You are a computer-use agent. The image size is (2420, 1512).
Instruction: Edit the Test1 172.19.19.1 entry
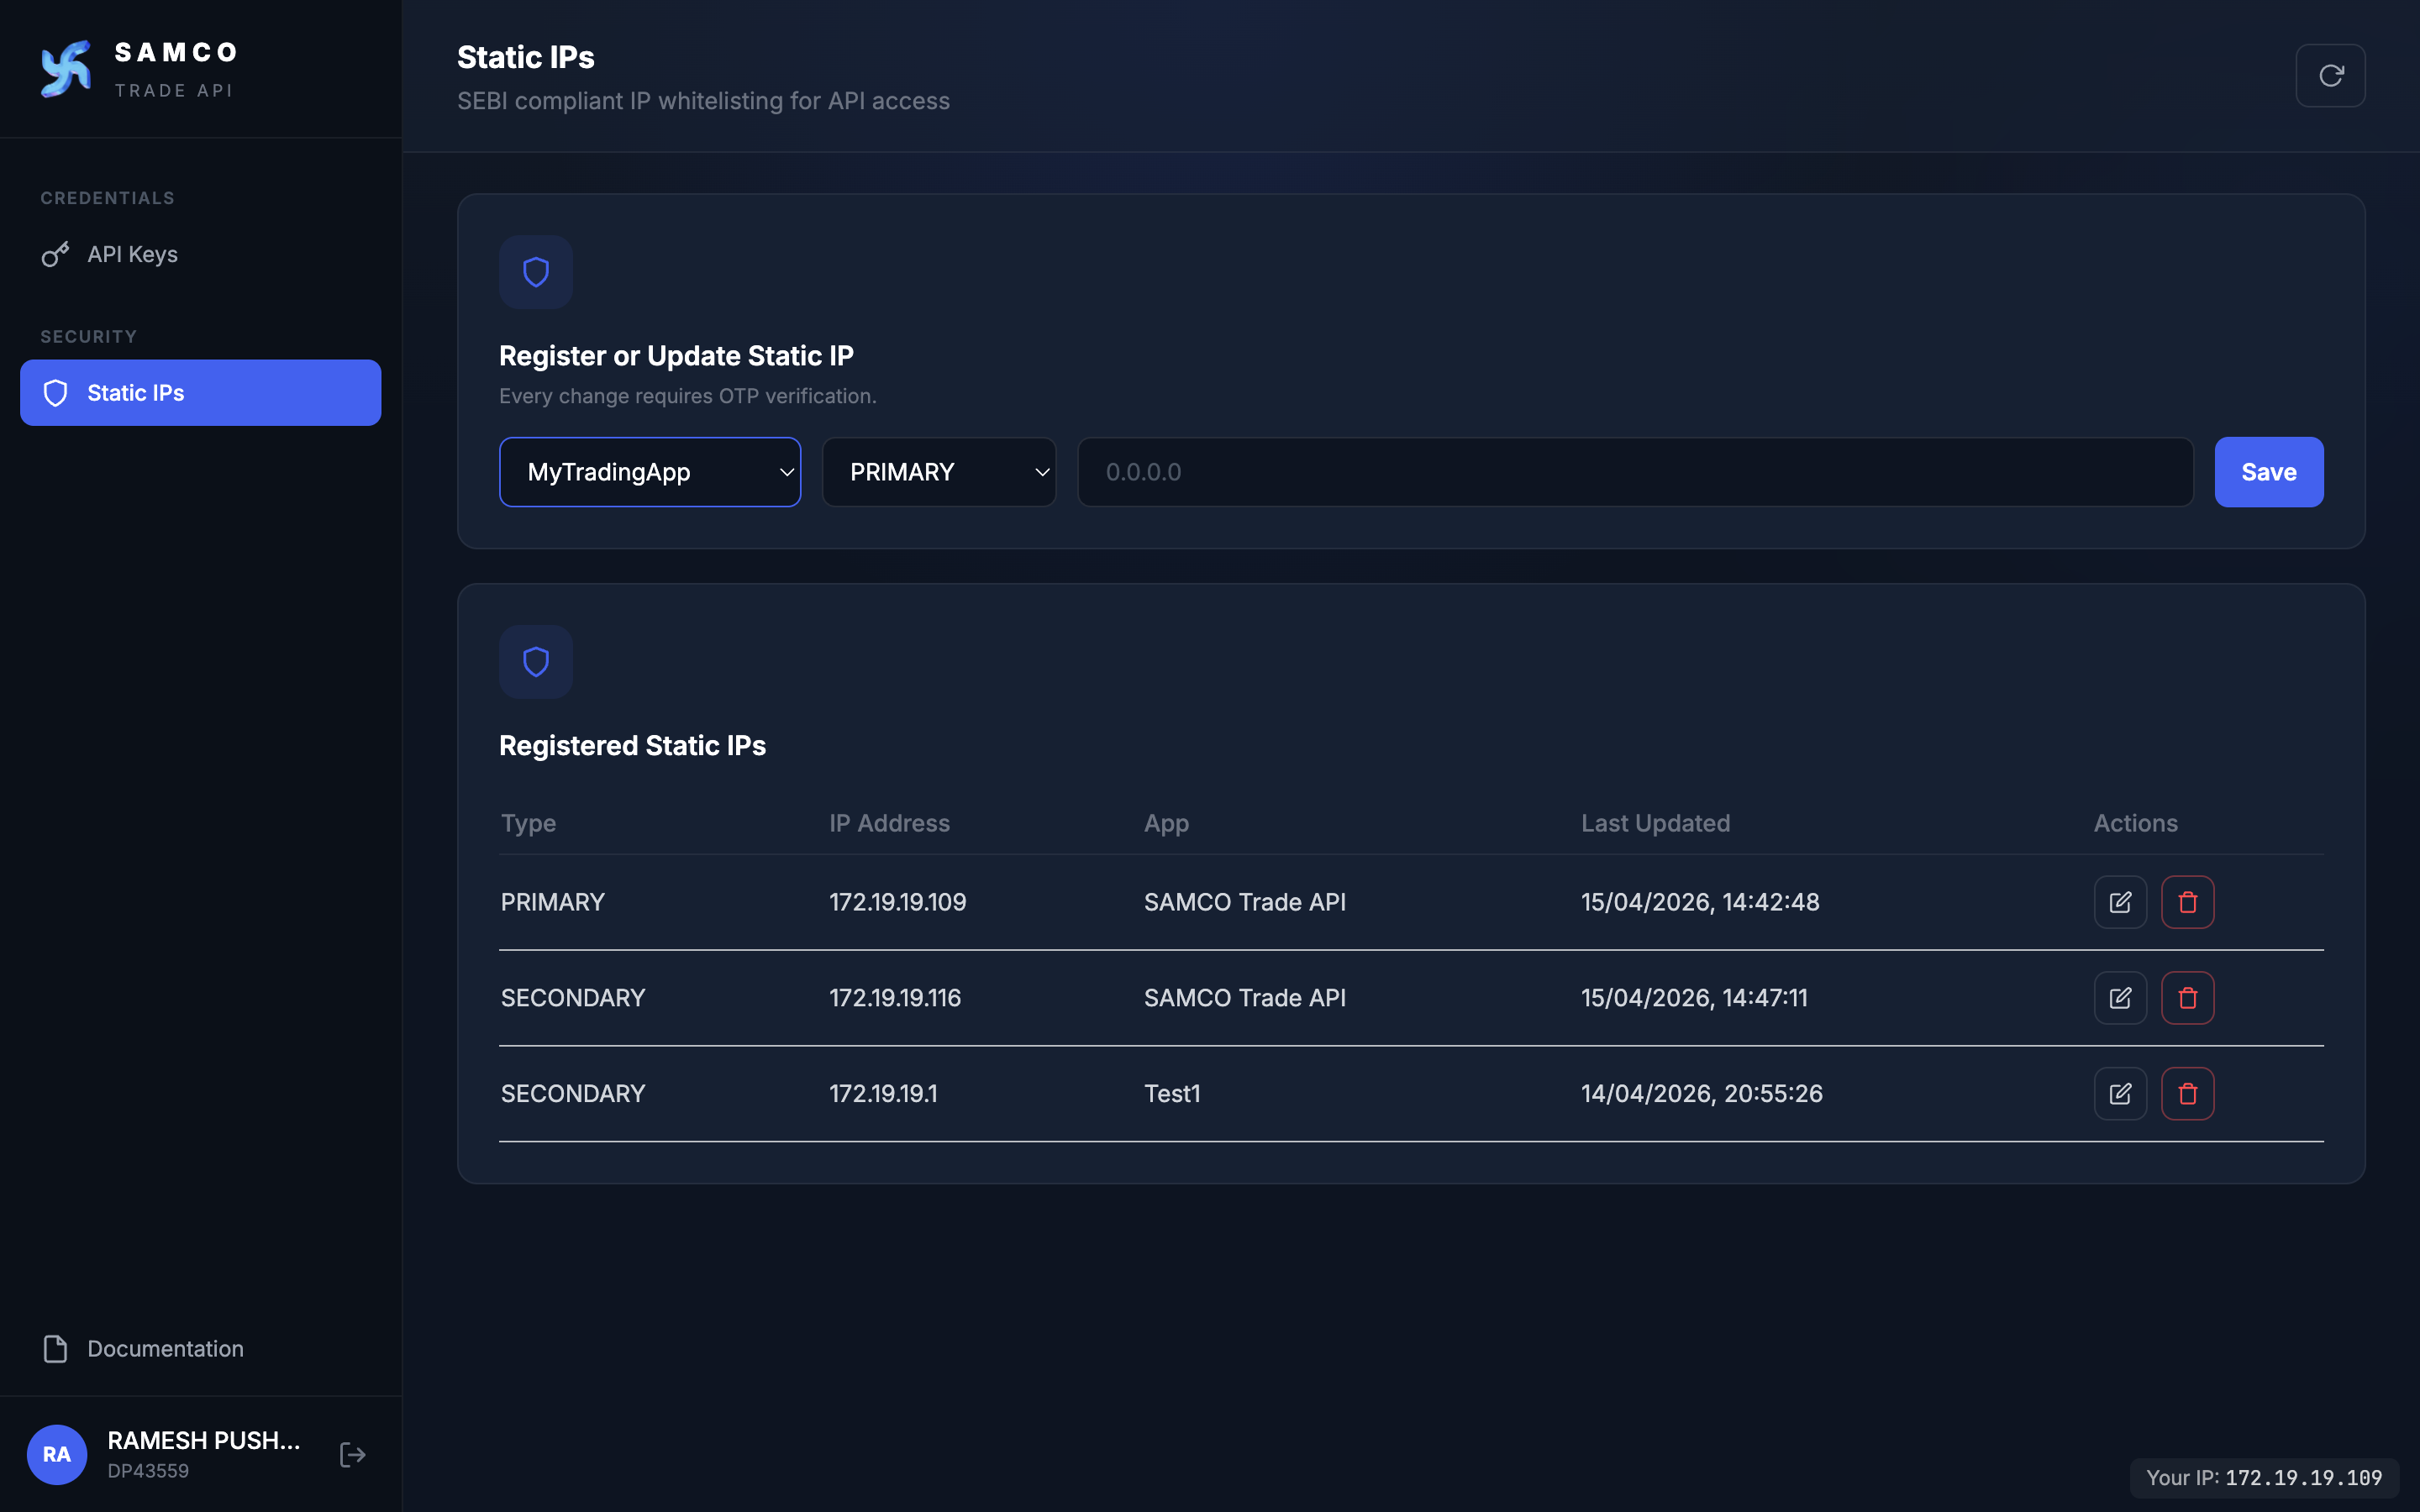(2120, 1094)
